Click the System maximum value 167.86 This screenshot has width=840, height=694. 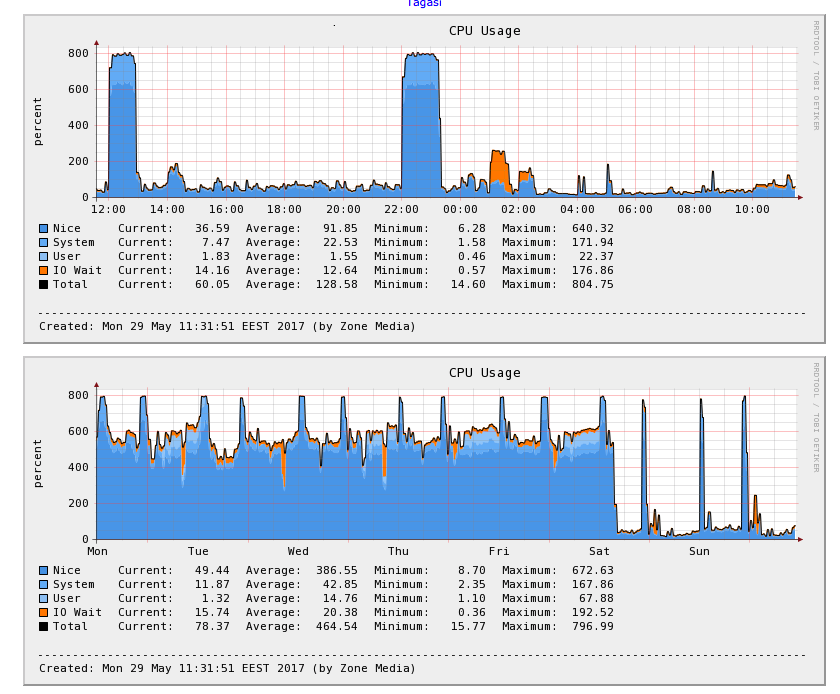(592, 585)
